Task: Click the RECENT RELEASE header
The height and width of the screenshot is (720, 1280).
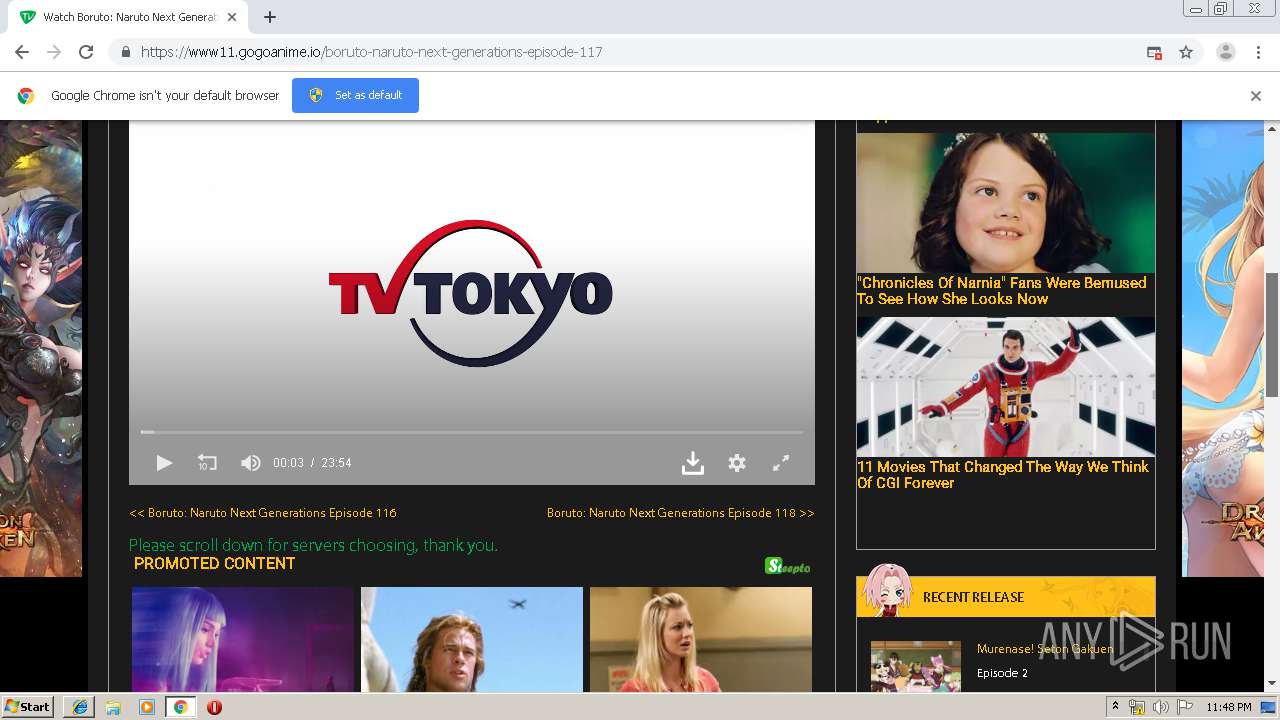Action: pyautogui.click(x=973, y=597)
